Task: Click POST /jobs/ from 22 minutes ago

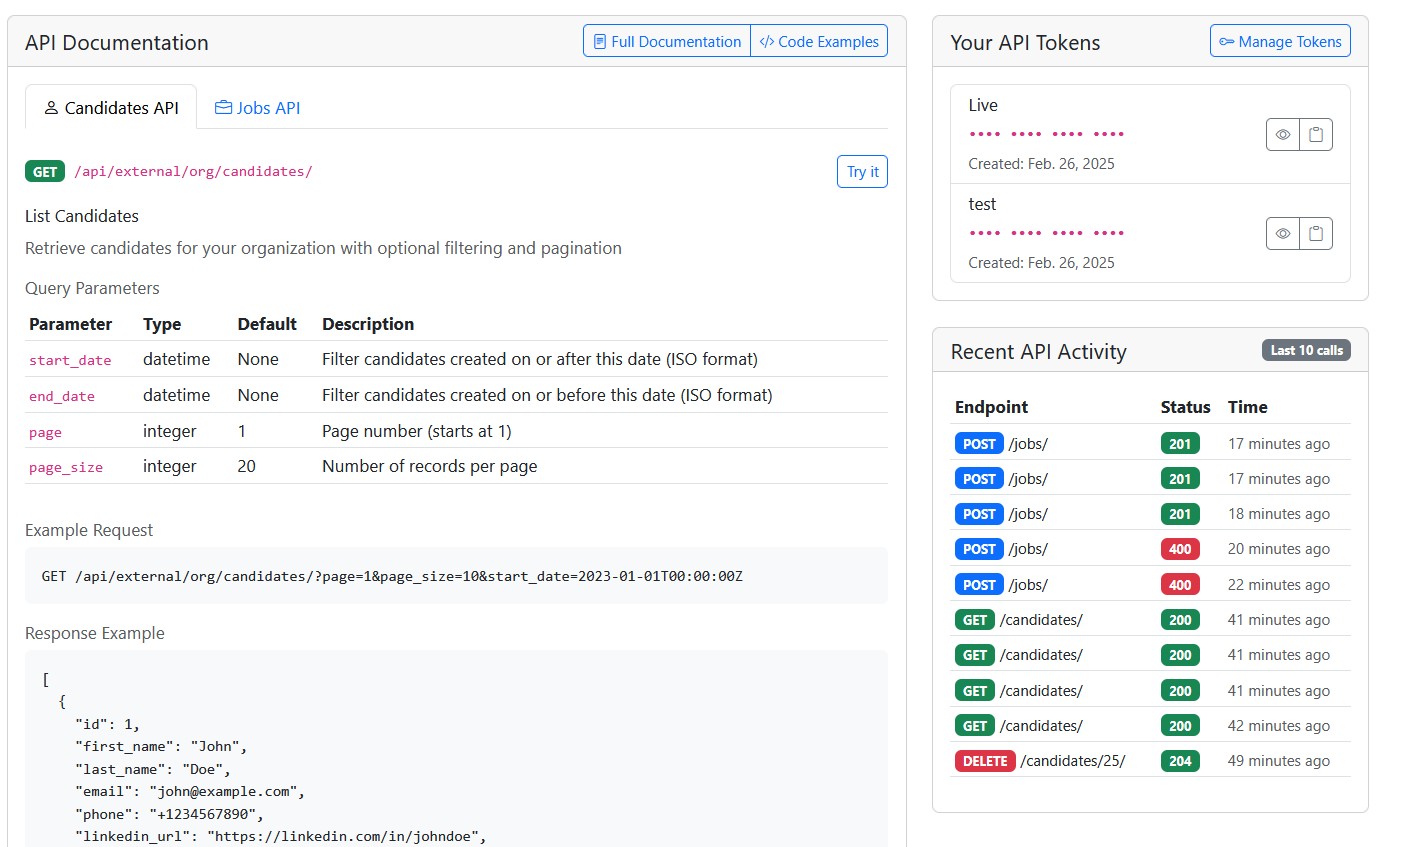Action: click(x=1150, y=584)
